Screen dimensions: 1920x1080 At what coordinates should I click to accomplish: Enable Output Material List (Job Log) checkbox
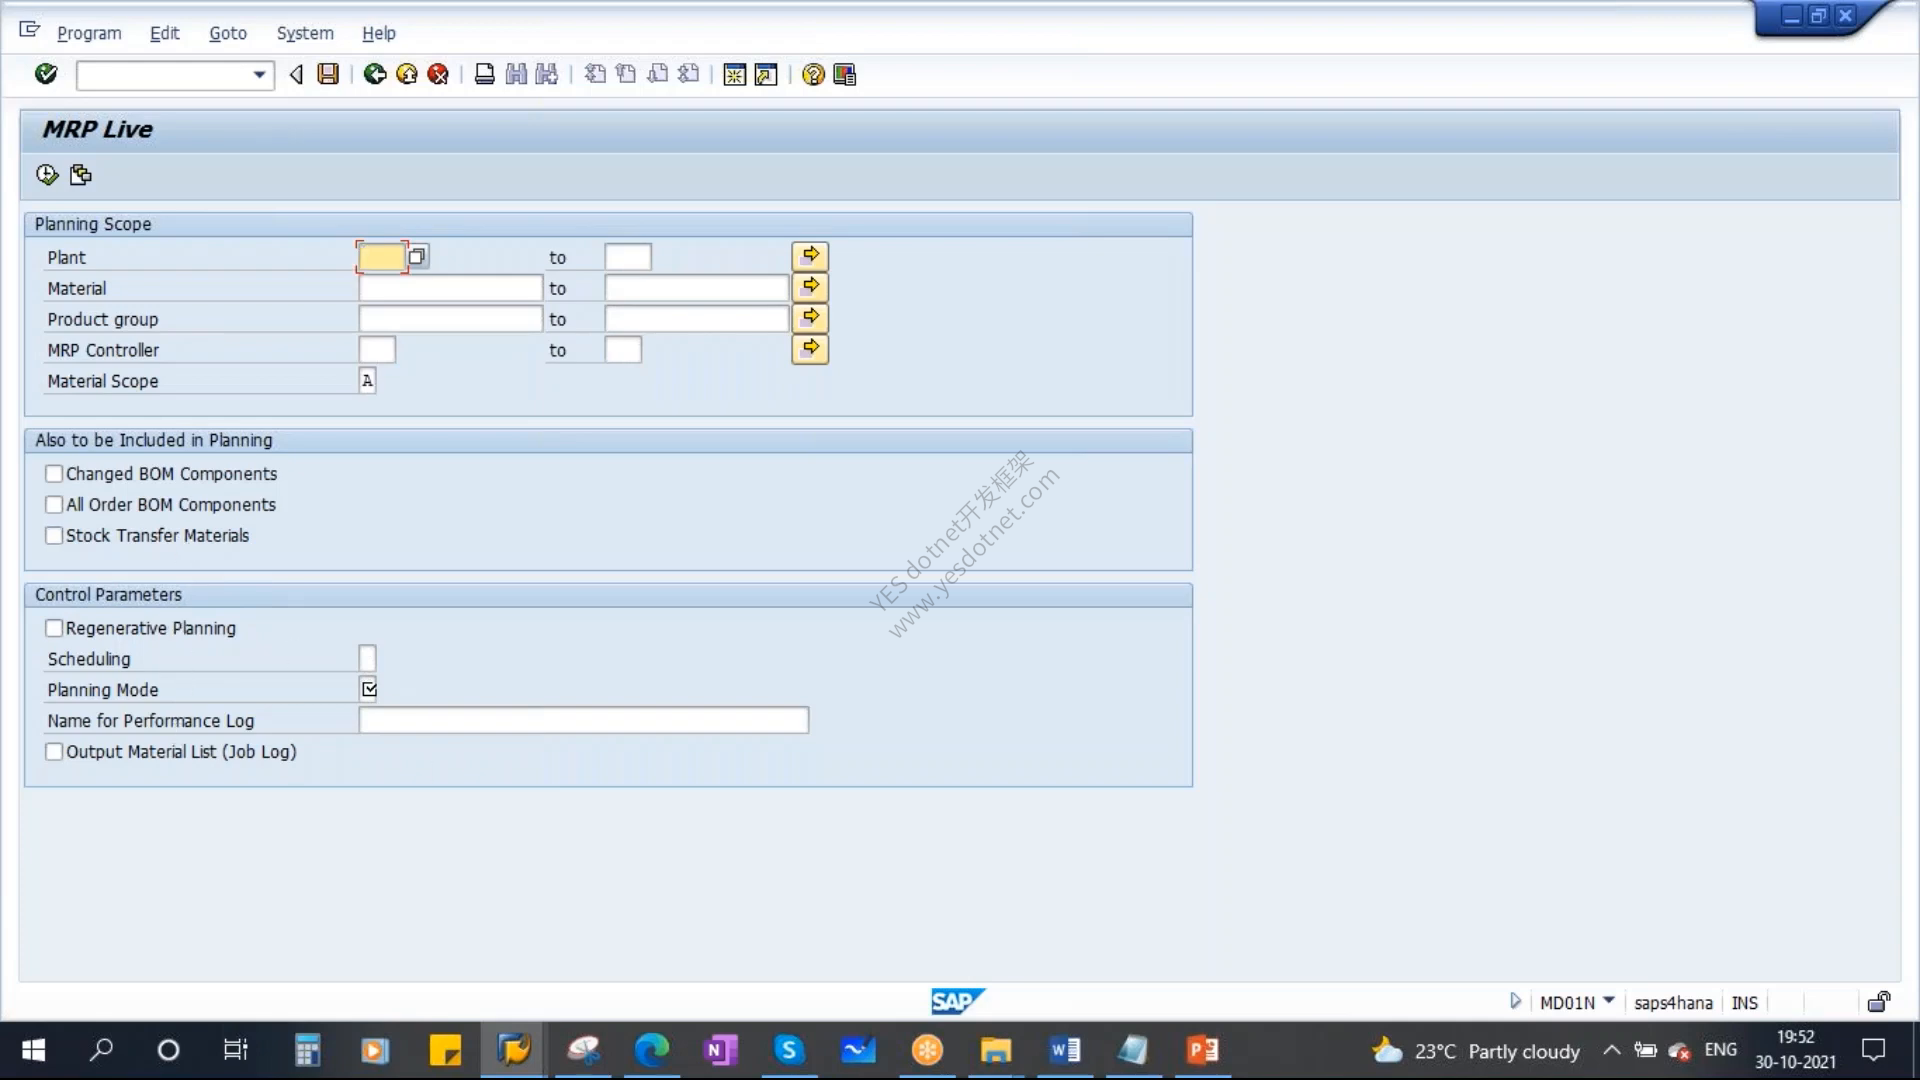click(x=54, y=752)
